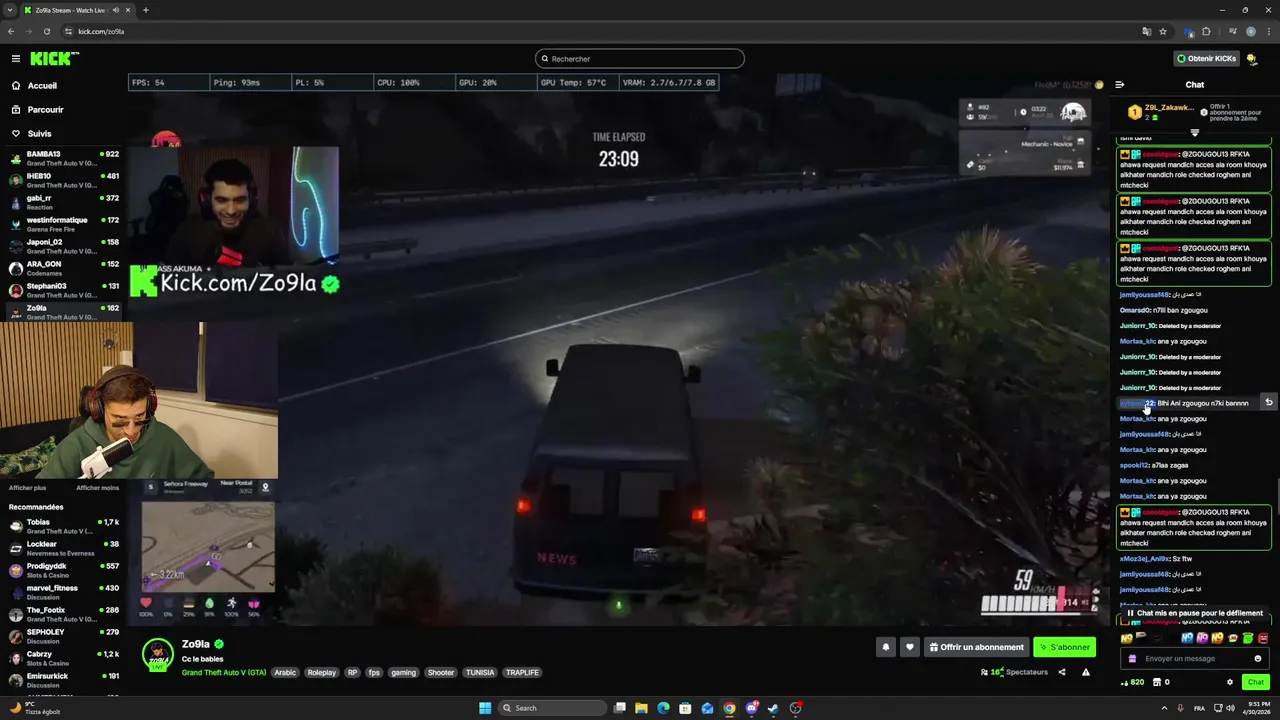Select the TRAPLIFE tag
The height and width of the screenshot is (720, 1280).
pyautogui.click(x=522, y=672)
